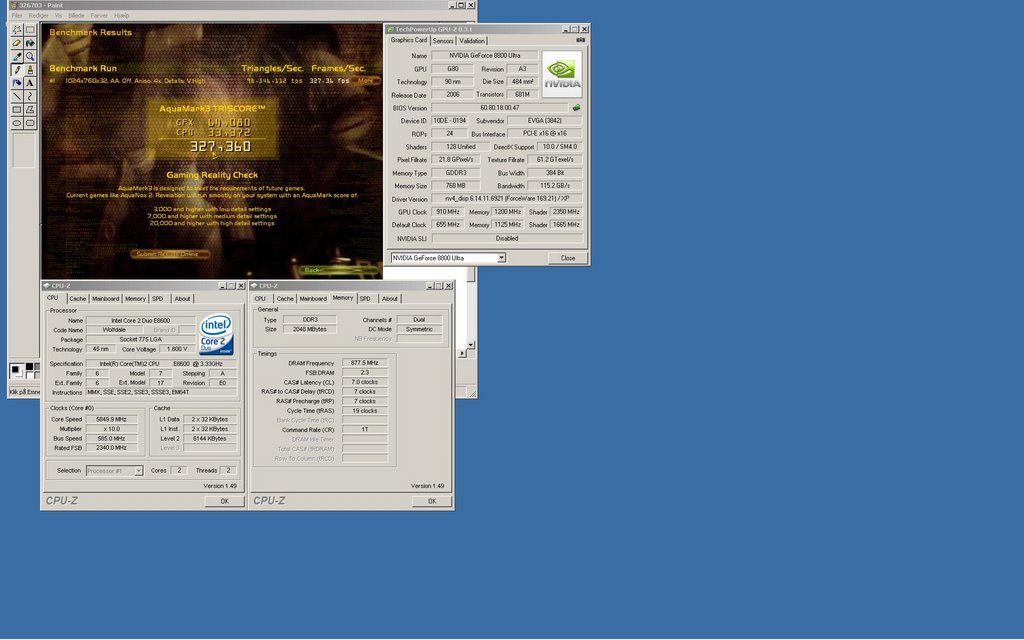Click Paint's vertical scrollbar down arrow
Viewport: 1024px width, 640px height.
(471, 344)
